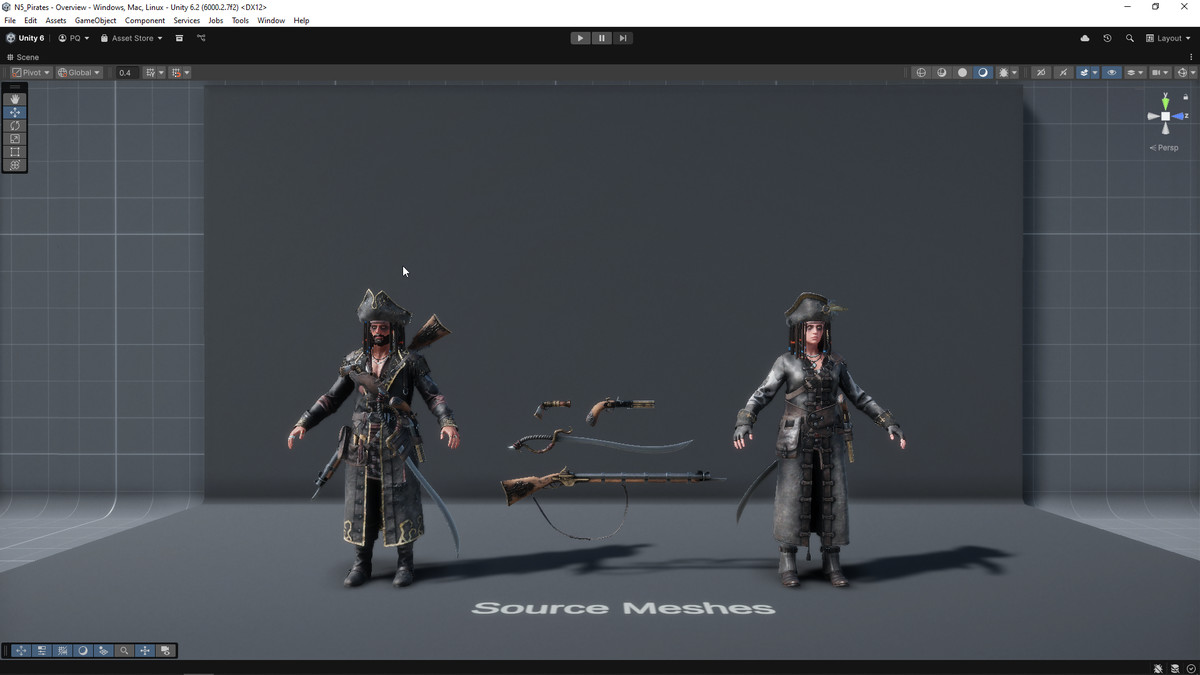This screenshot has width=1200, height=675.
Task: Click the 0.4 snap value field
Action: click(125, 72)
